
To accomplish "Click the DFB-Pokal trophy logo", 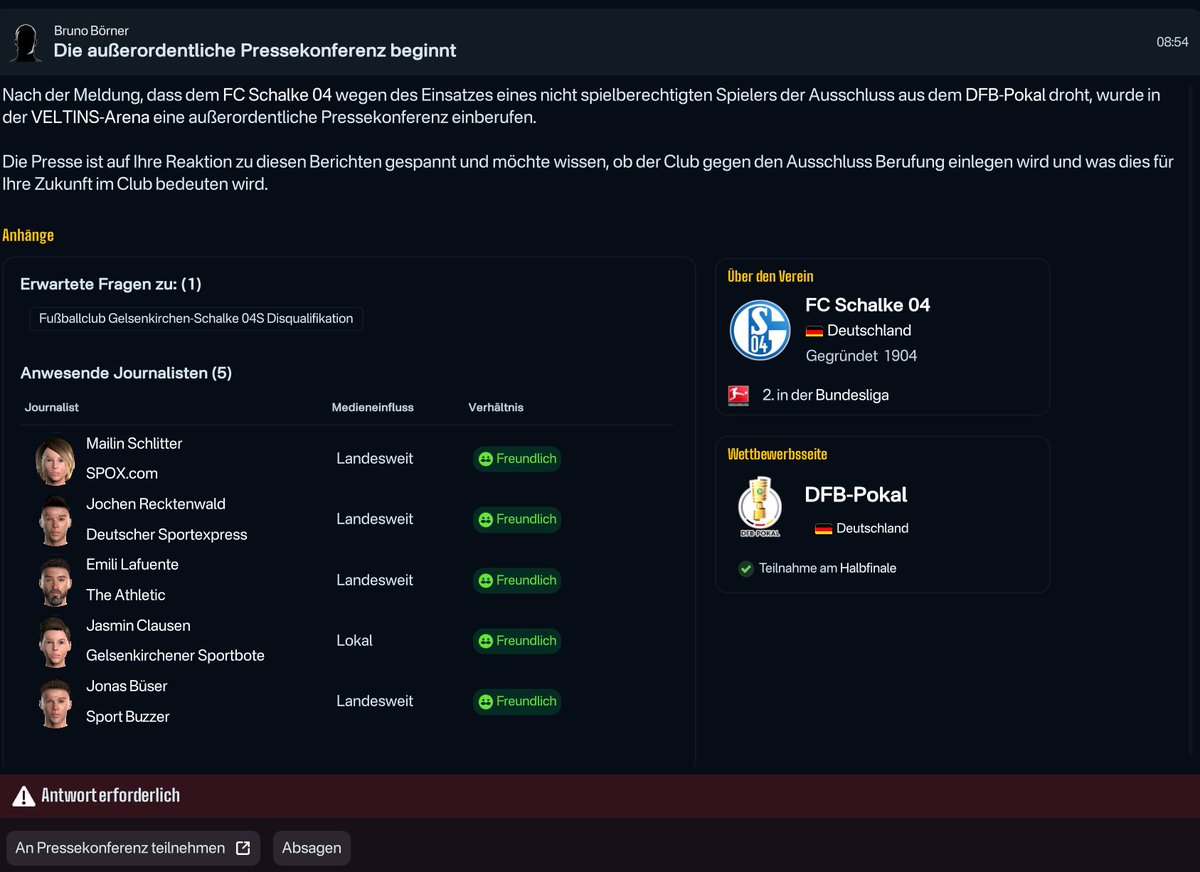I will (760, 508).
